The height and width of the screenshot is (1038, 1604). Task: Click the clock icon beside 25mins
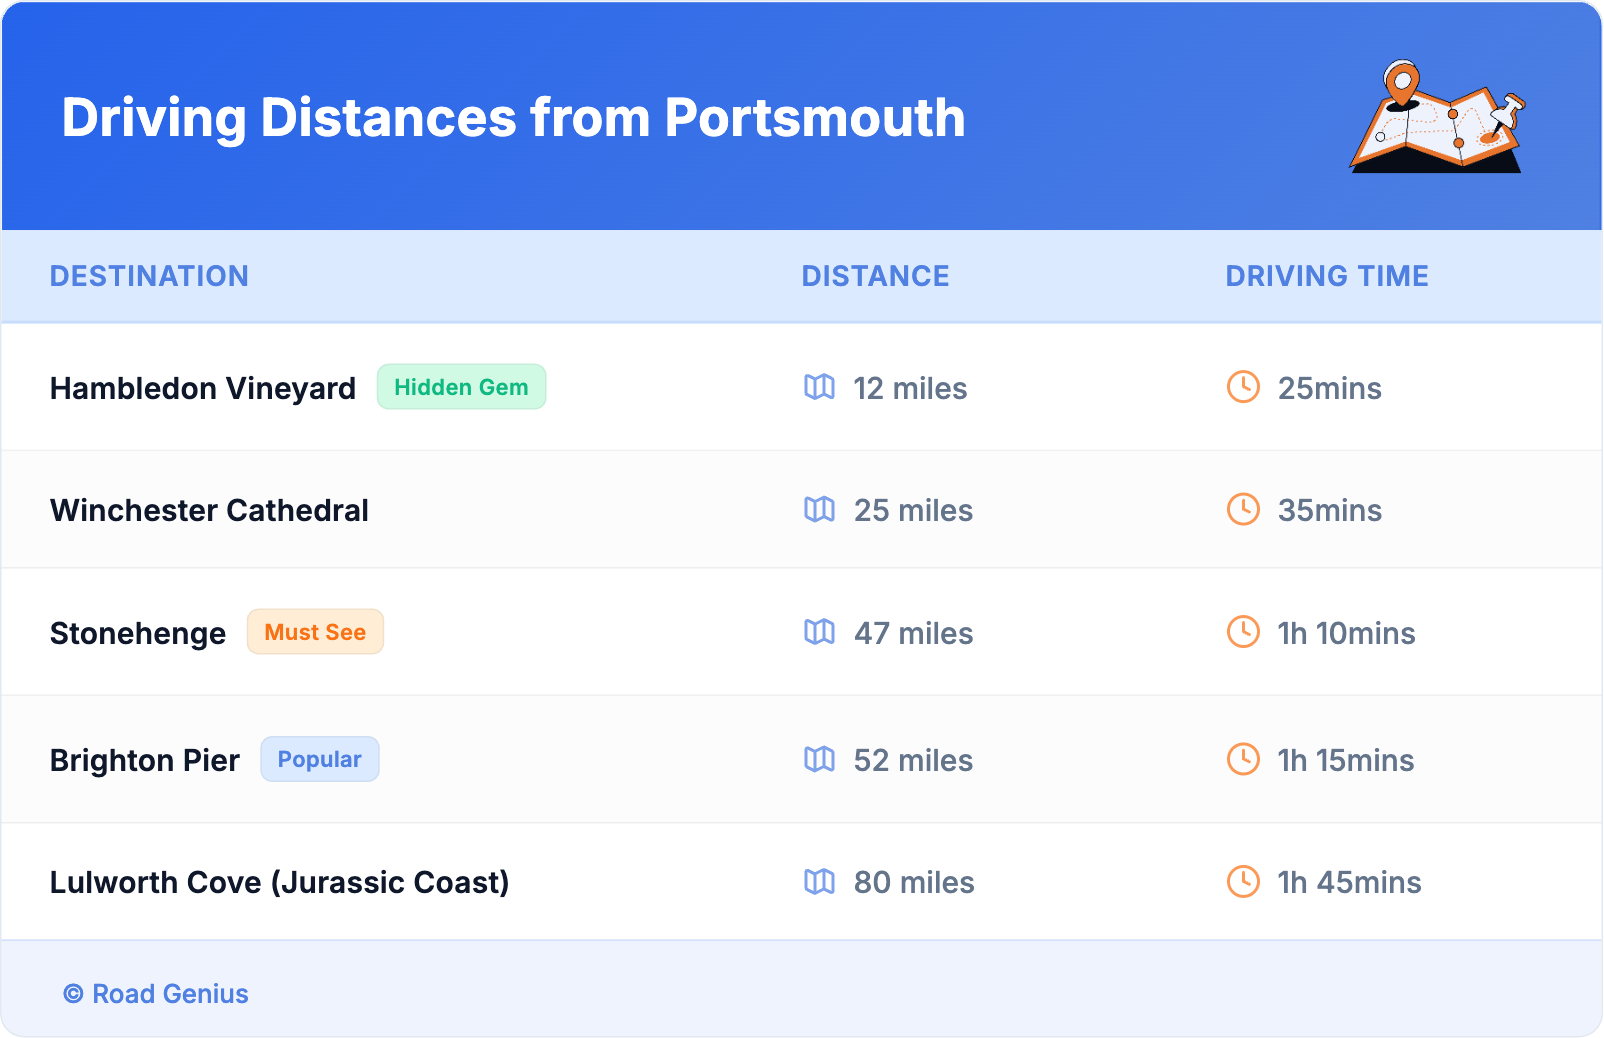pyautogui.click(x=1243, y=387)
